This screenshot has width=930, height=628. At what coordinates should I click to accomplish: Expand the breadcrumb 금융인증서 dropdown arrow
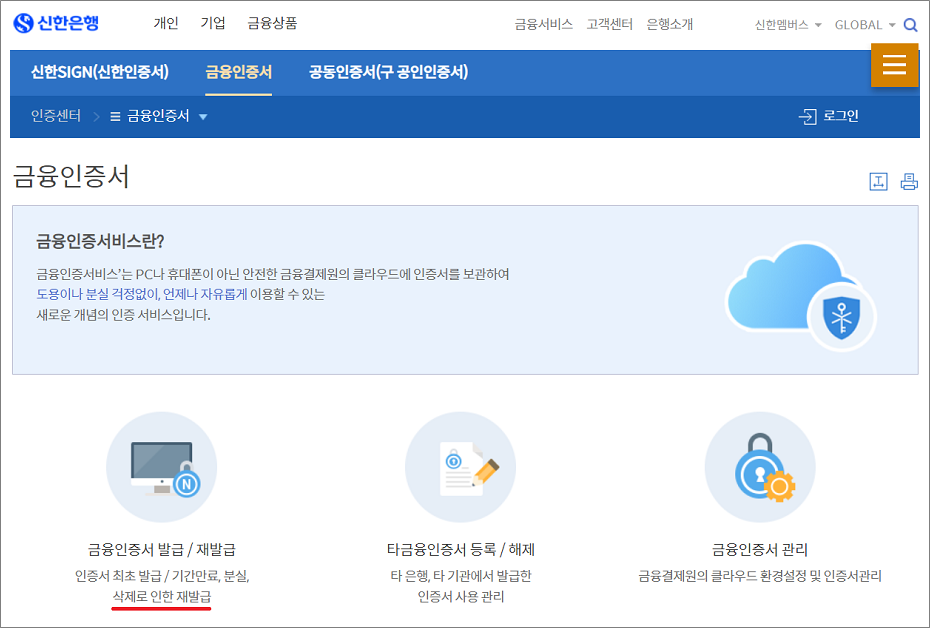(203, 117)
